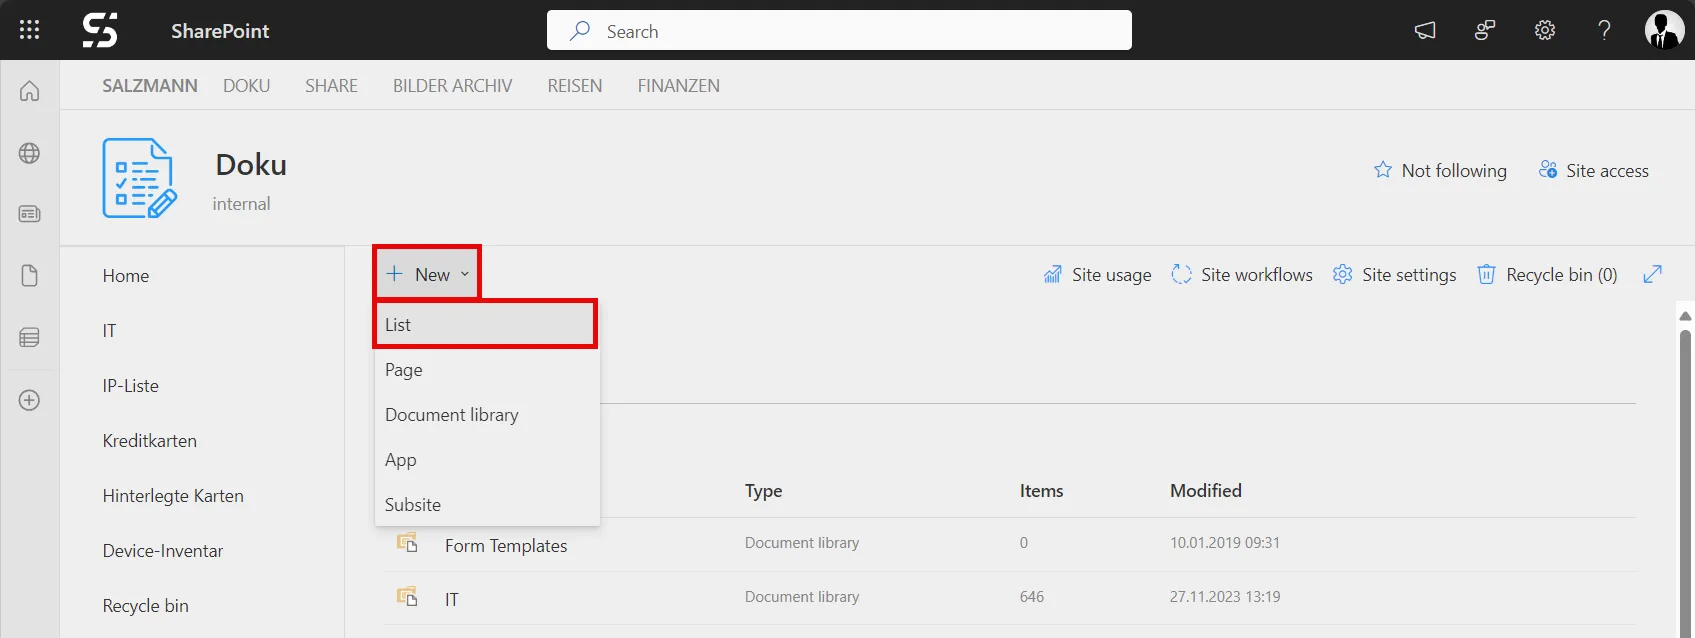This screenshot has height=638, width=1695.
Task: Click in the Search input box
Action: 839,31
